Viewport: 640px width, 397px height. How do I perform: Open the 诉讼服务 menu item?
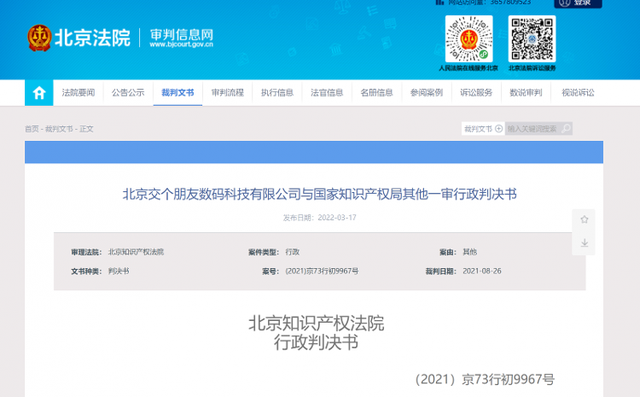tap(476, 93)
